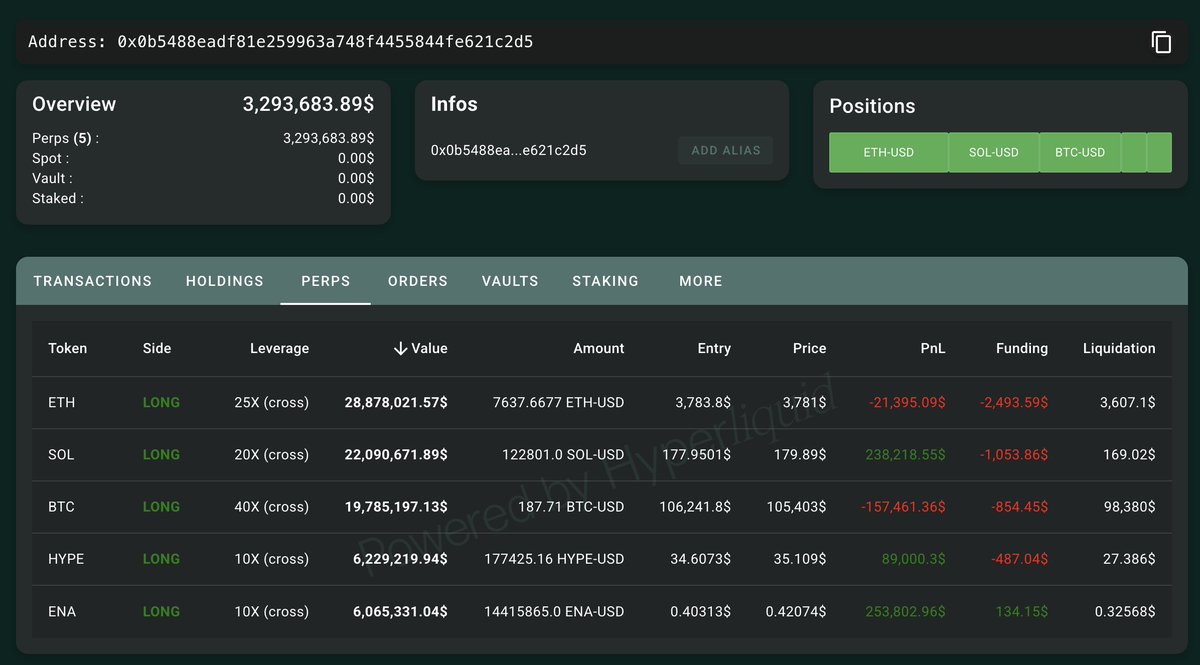Sort by Value using the down arrow

point(401,348)
